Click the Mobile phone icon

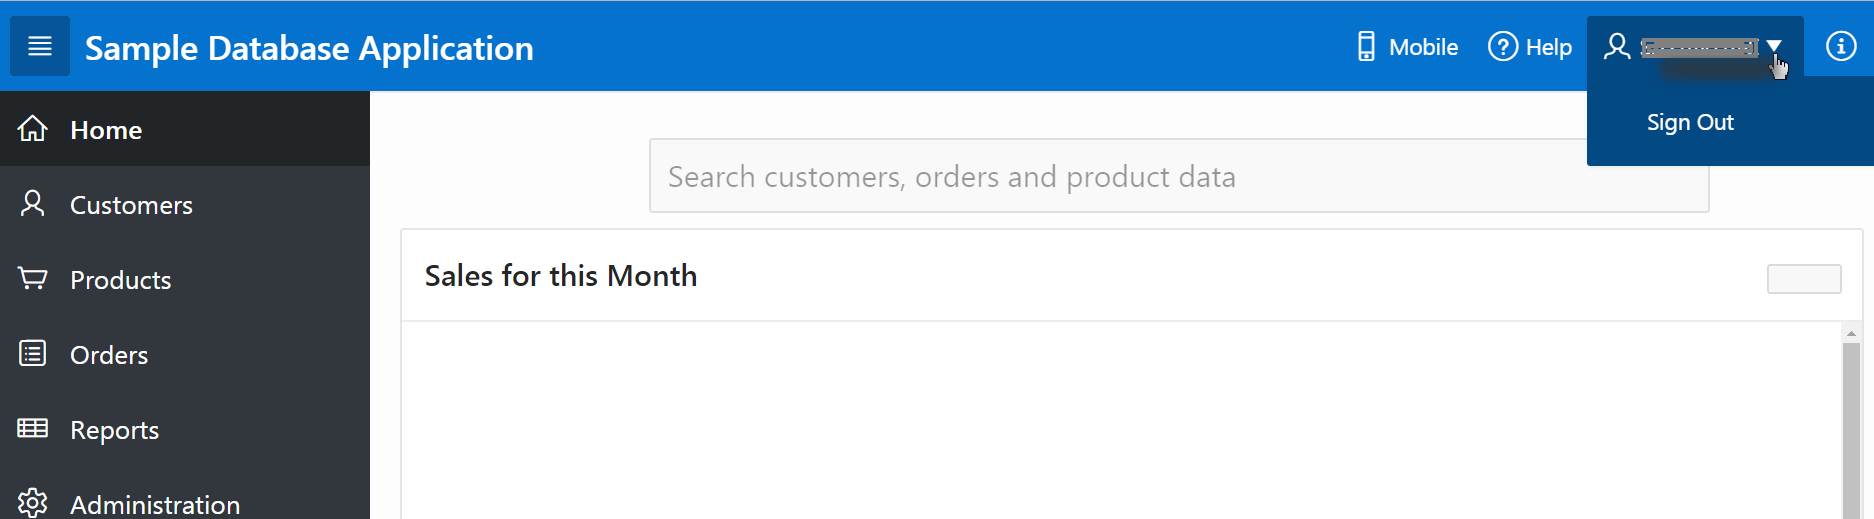[1366, 46]
